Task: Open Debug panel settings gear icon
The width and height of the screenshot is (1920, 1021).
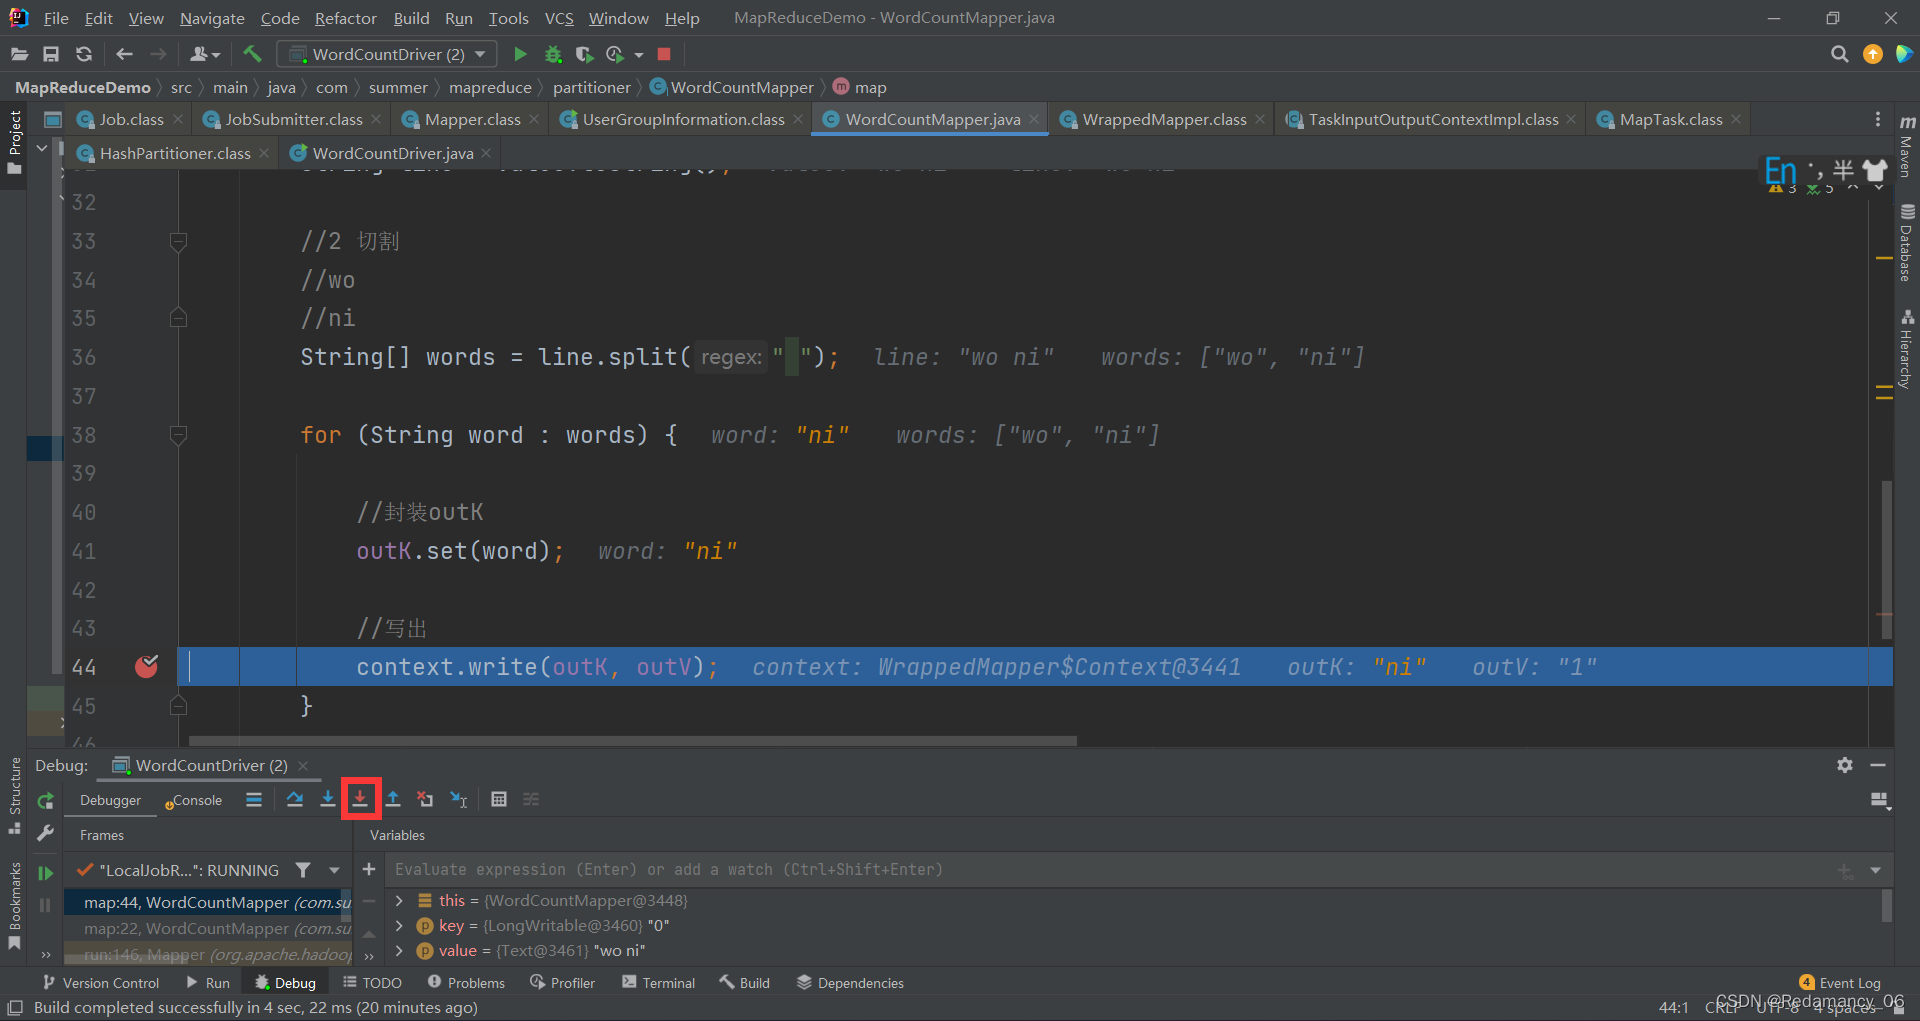Action: click(x=1845, y=765)
